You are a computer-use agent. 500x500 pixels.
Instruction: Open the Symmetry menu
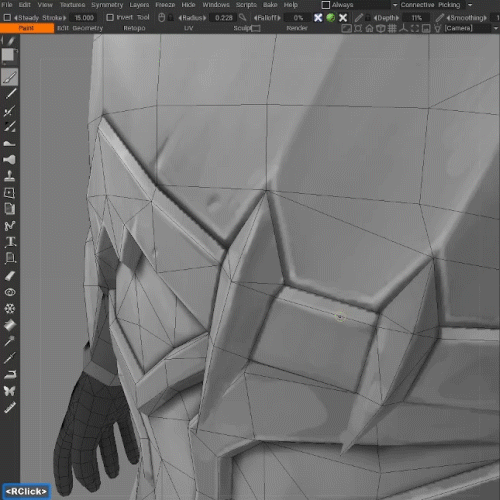(x=107, y=5)
